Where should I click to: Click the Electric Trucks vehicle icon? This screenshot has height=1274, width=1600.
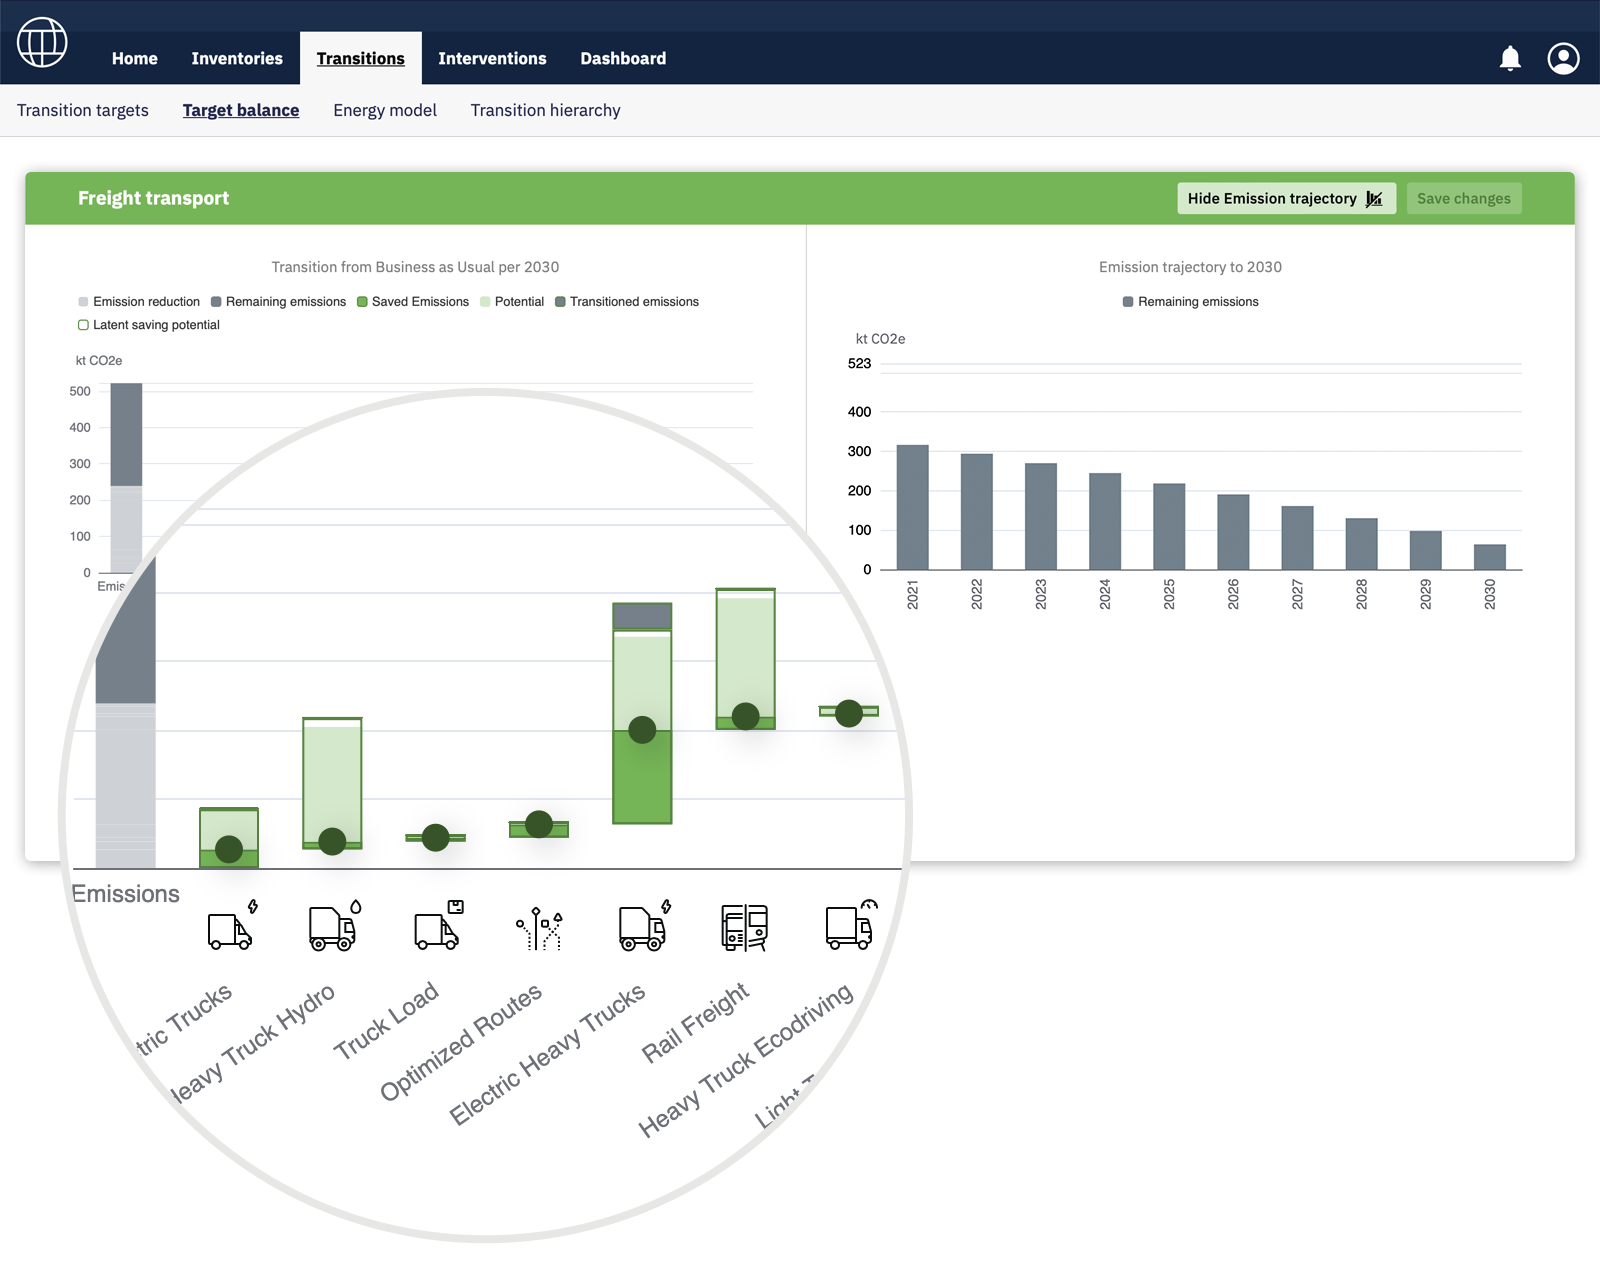[231, 928]
